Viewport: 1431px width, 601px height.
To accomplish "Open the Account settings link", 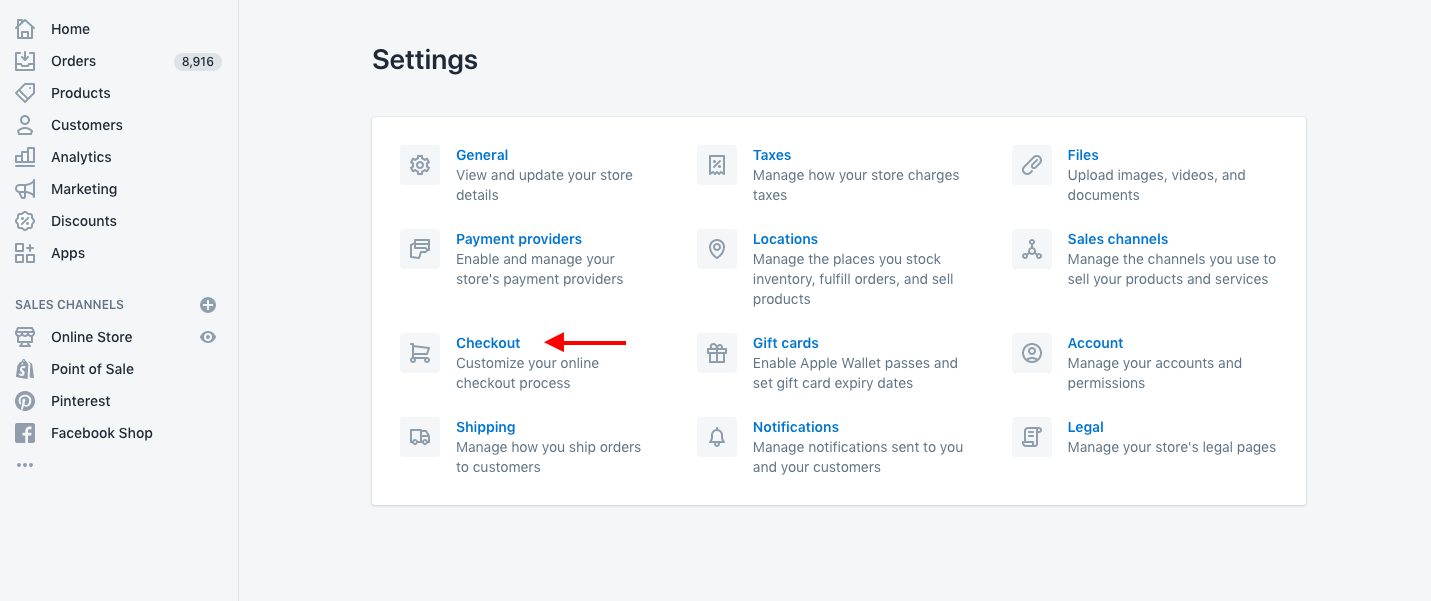I will (1095, 343).
